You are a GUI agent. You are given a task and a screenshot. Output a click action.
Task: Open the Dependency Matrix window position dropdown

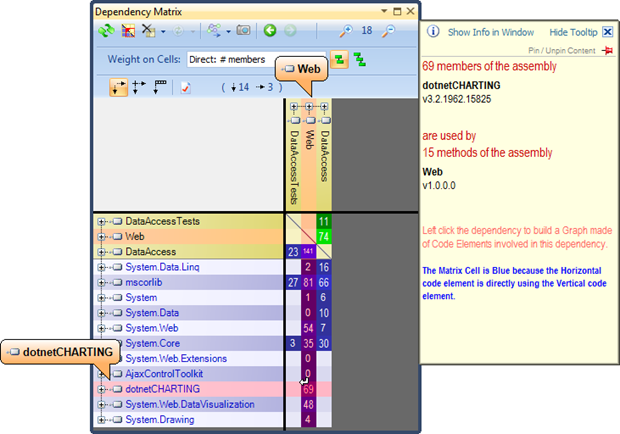[384, 11]
